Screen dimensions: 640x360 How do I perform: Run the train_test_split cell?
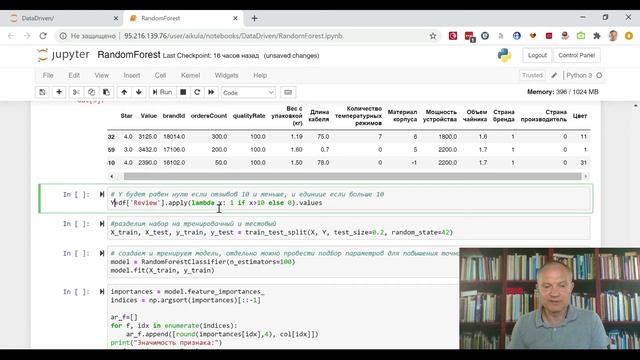point(102,224)
